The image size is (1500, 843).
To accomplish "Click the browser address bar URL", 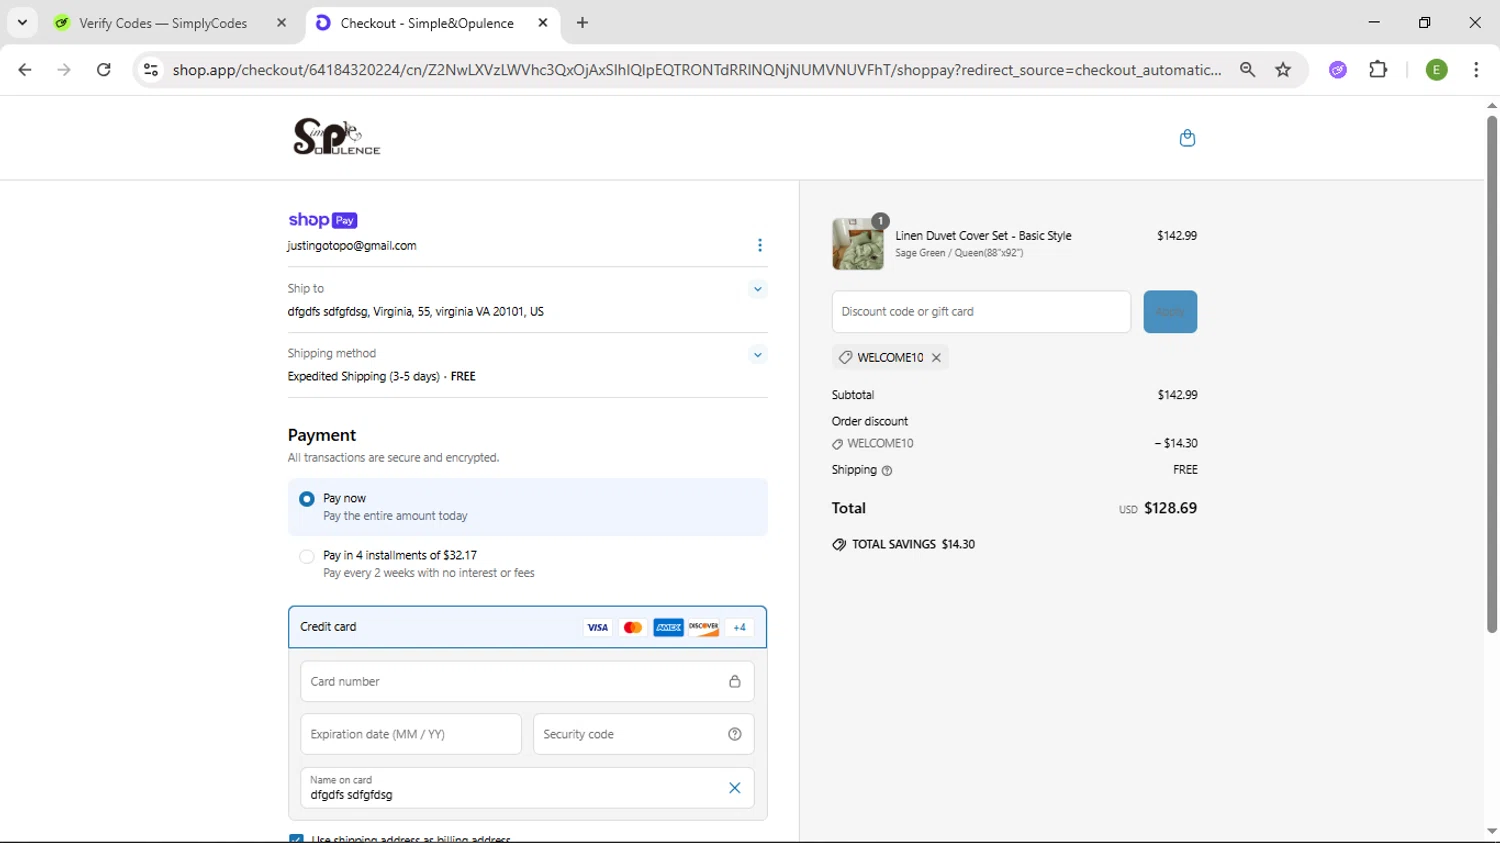I will click(x=696, y=70).
